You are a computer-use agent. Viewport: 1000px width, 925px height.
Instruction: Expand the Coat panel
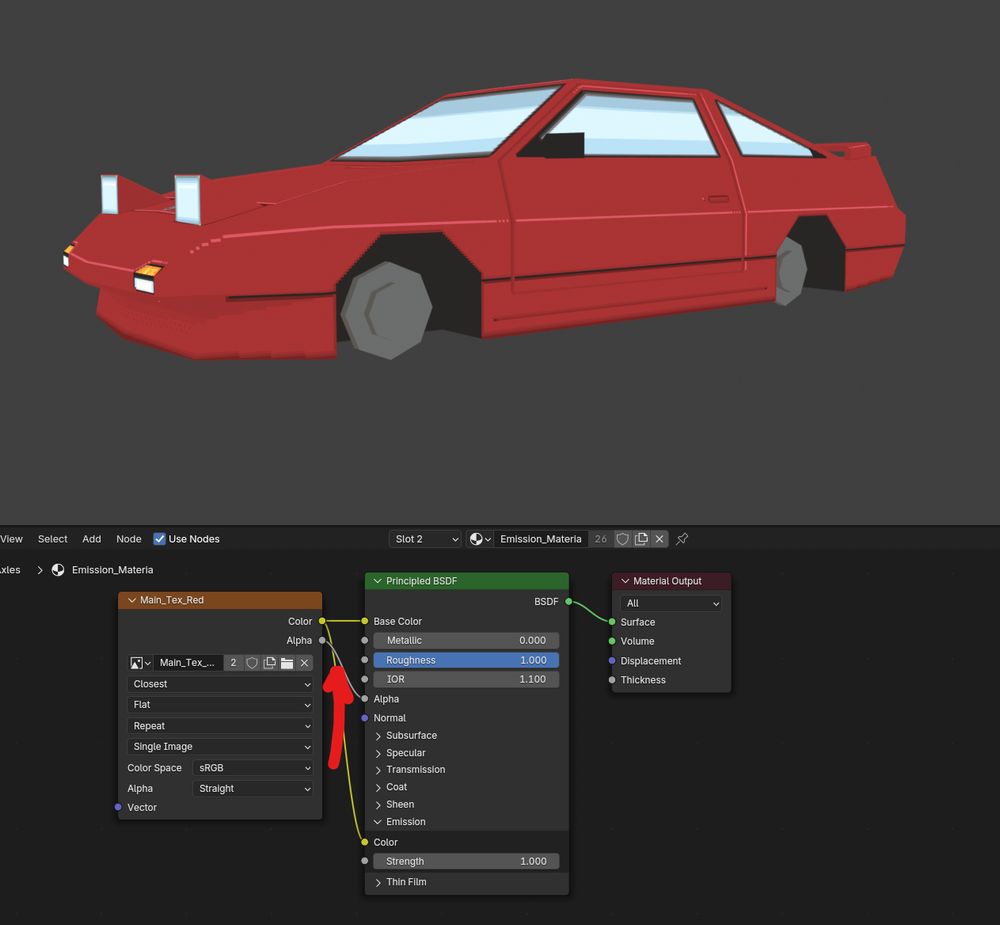(378, 787)
